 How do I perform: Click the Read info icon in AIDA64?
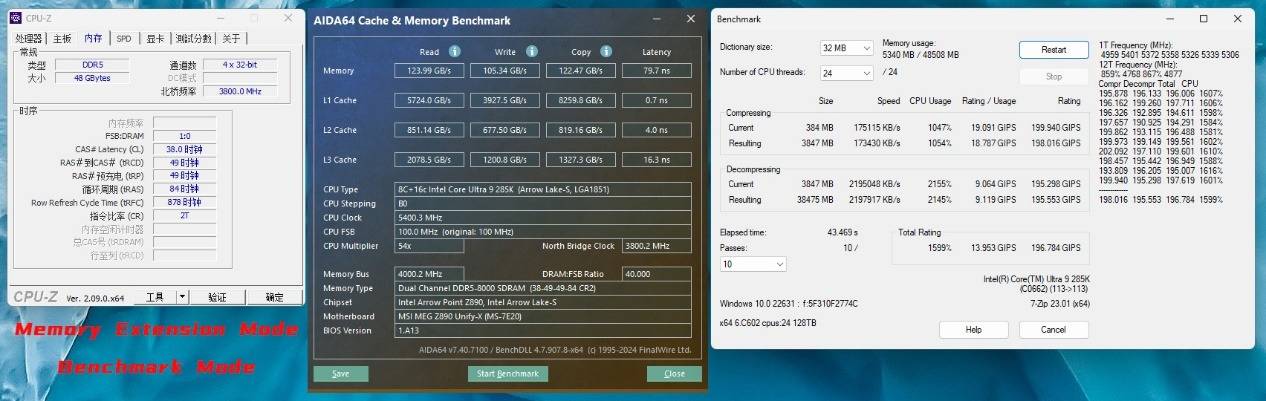click(455, 52)
